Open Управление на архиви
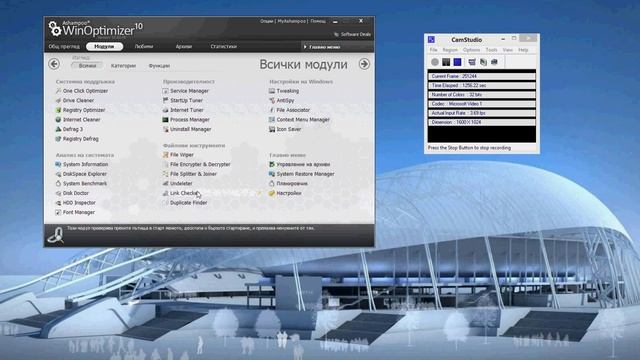Image resolution: width=640 pixels, height=360 pixels. pyautogui.click(x=303, y=164)
